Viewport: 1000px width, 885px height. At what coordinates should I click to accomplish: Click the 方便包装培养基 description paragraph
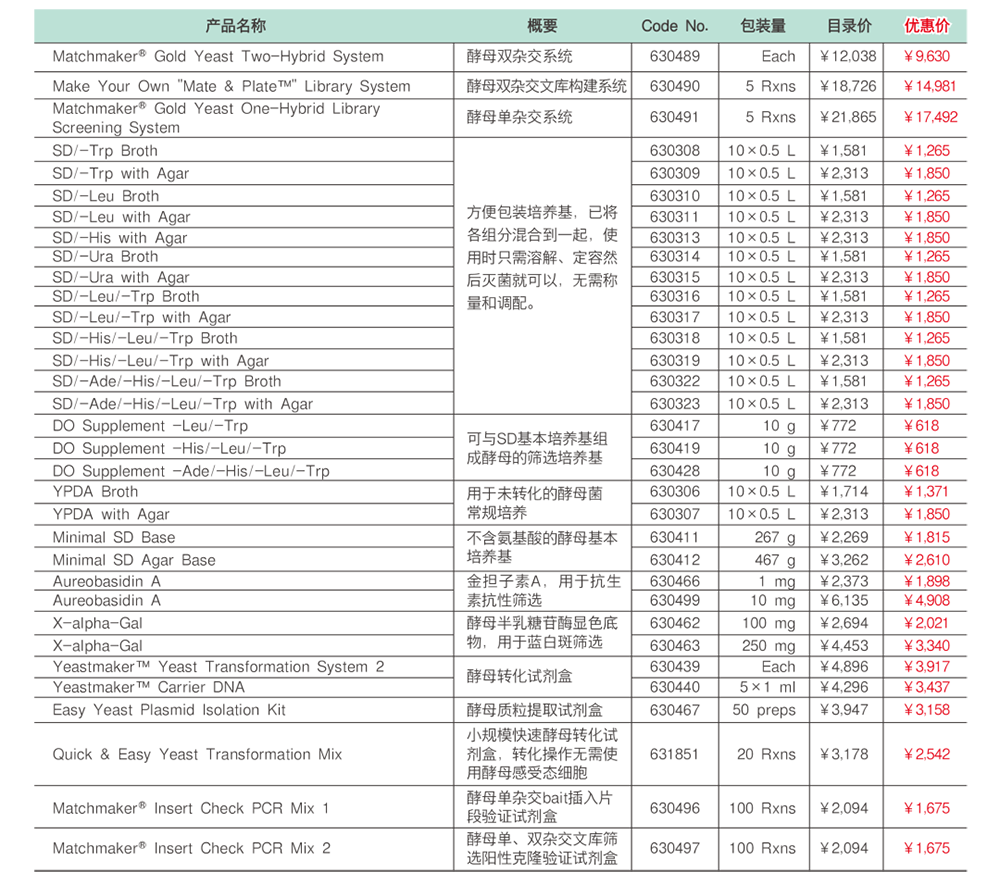point(542,258)
